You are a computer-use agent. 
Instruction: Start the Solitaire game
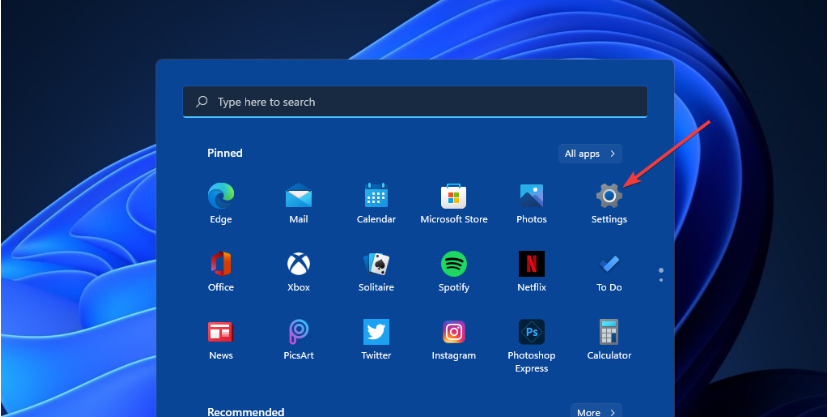tap(376, 271)
